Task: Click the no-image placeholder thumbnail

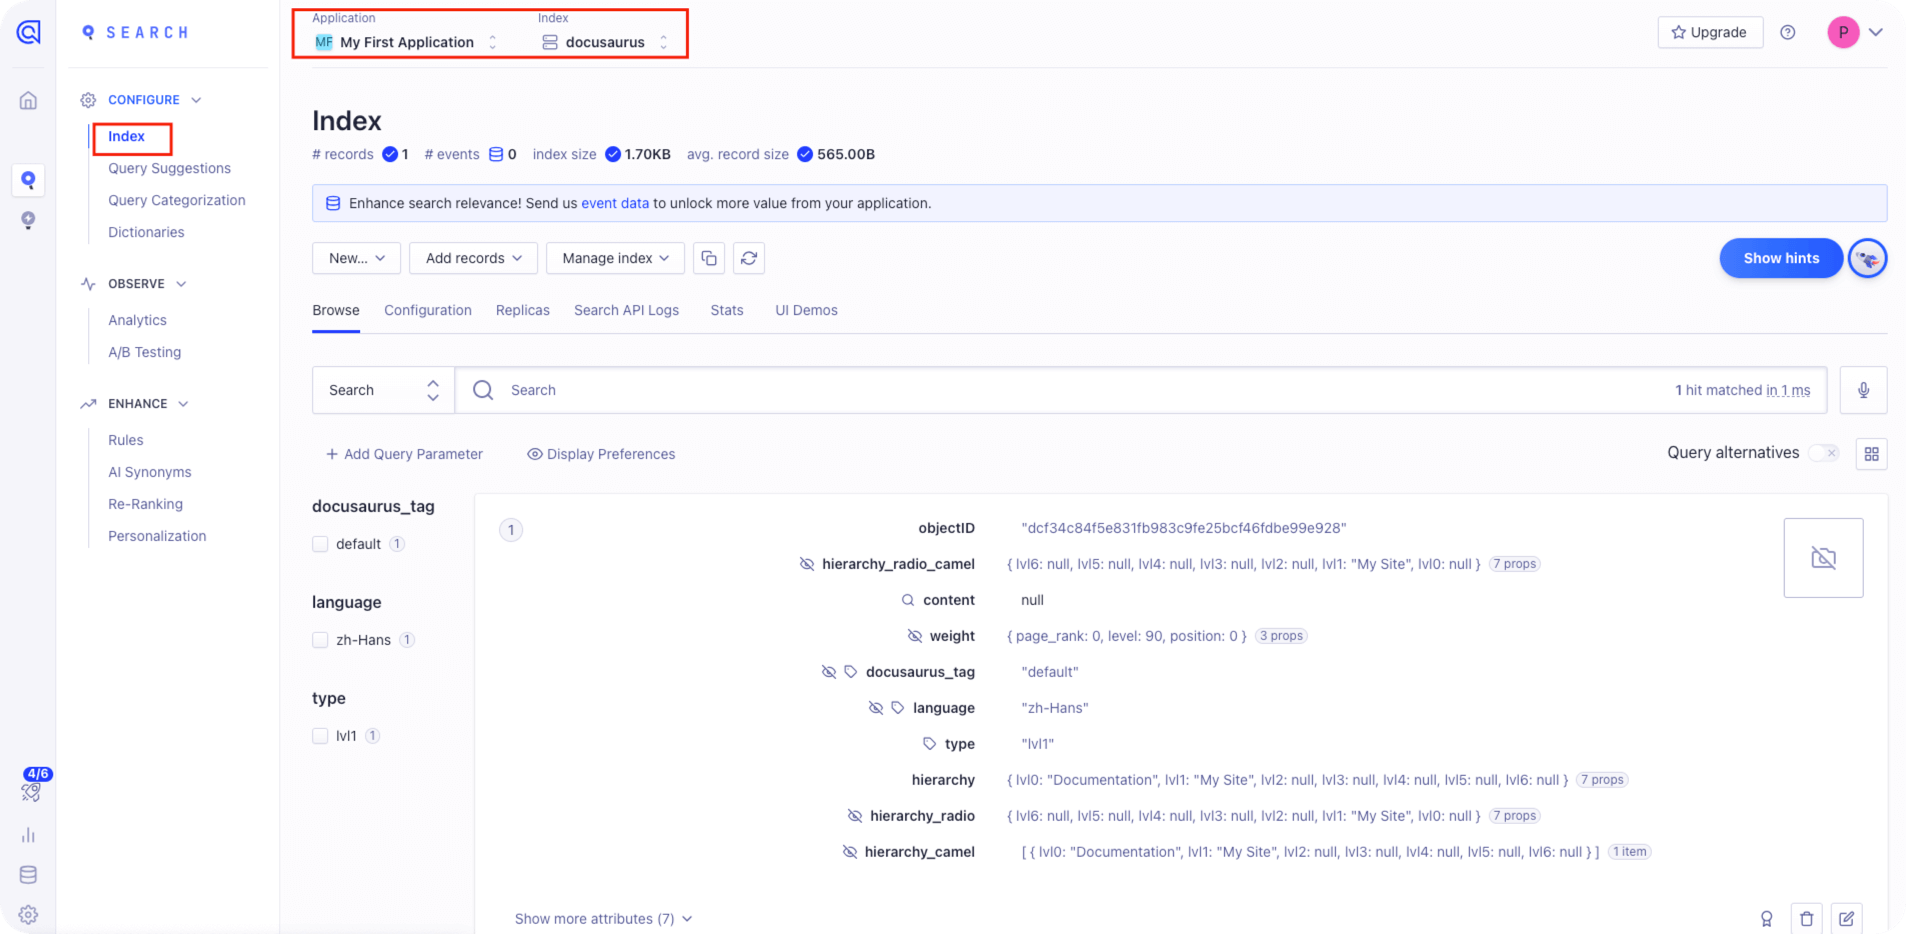Action: coord(1824,558)
